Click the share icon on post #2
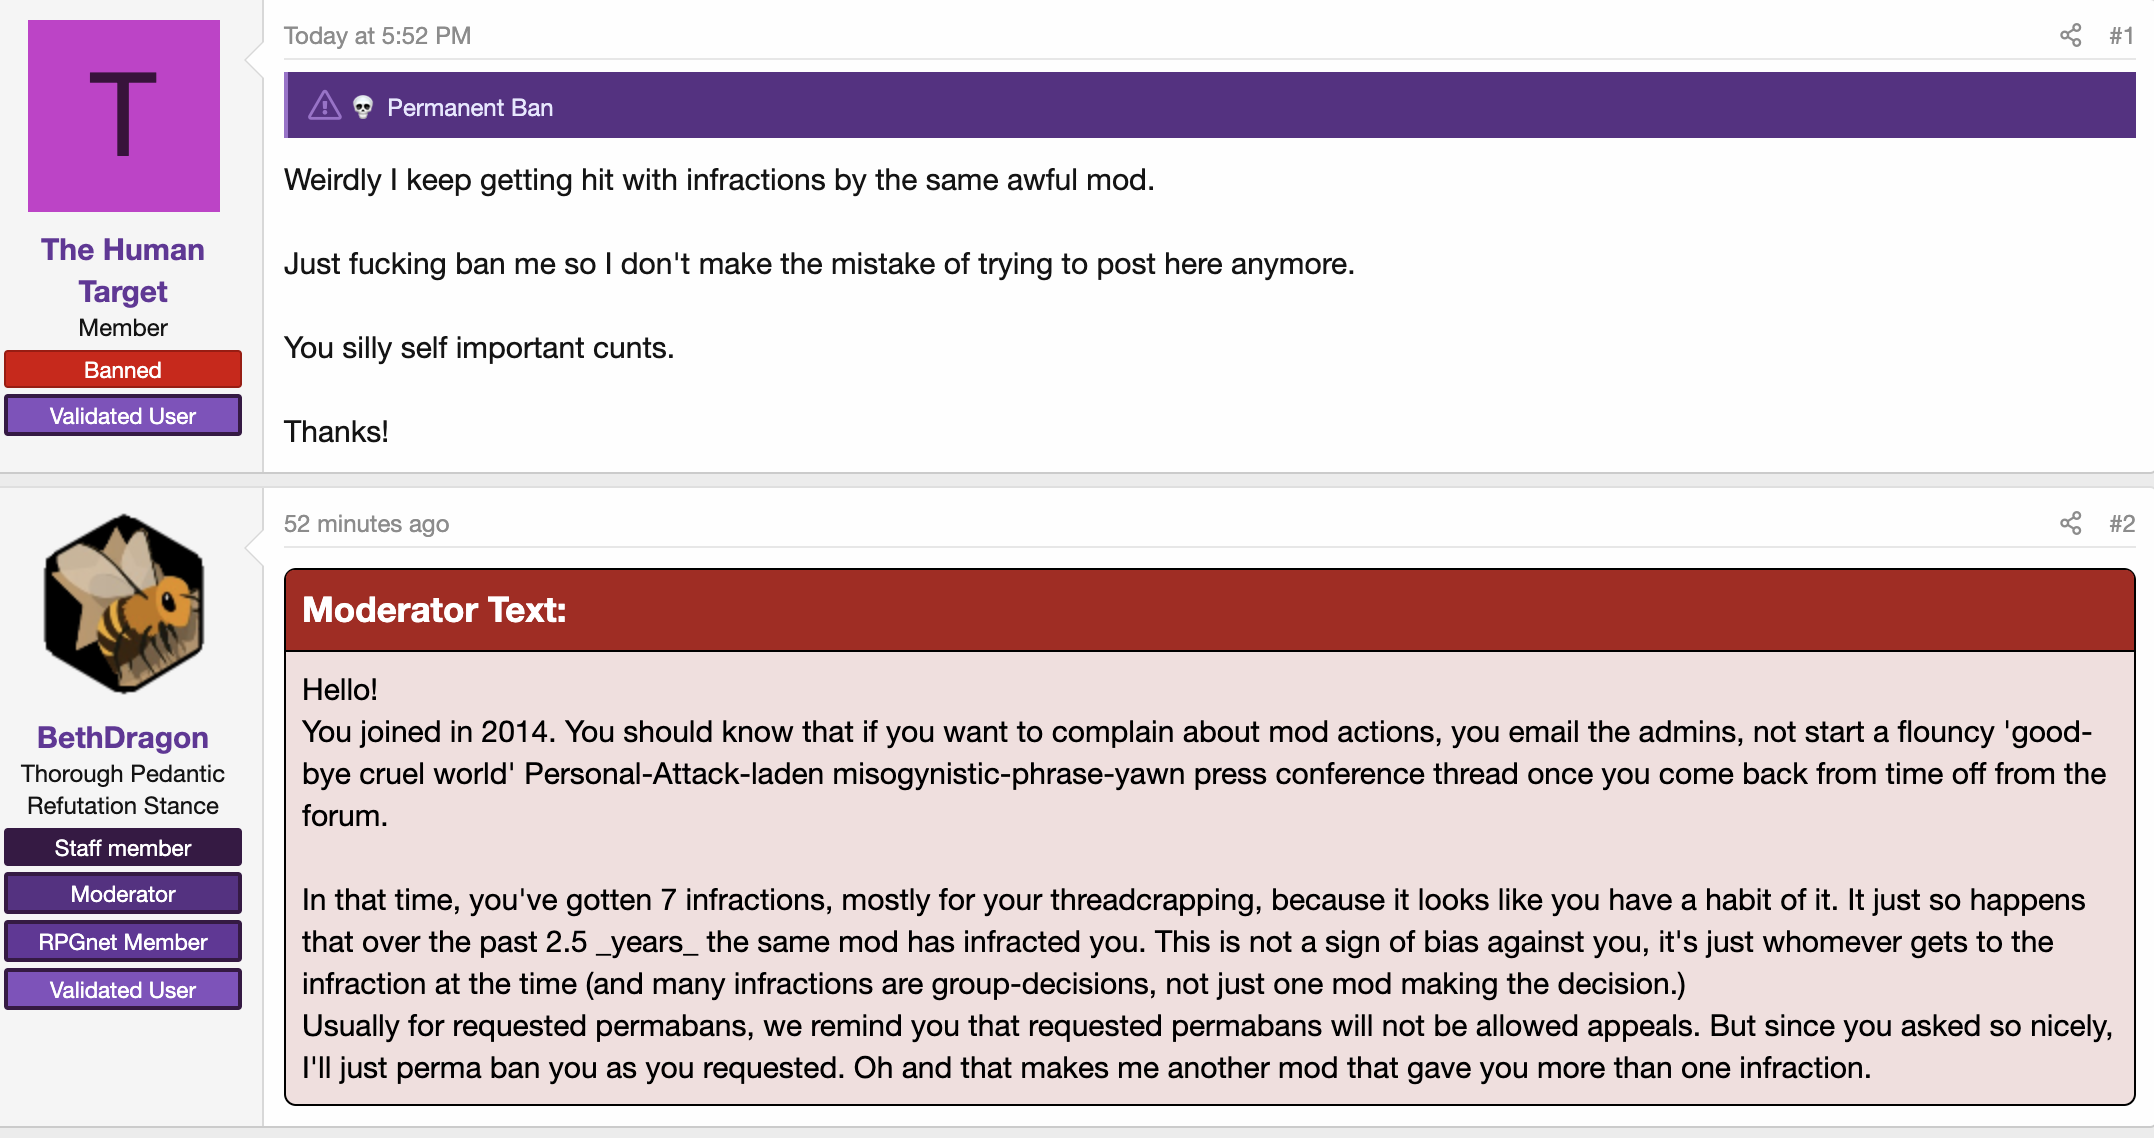 click(2070, 524)
